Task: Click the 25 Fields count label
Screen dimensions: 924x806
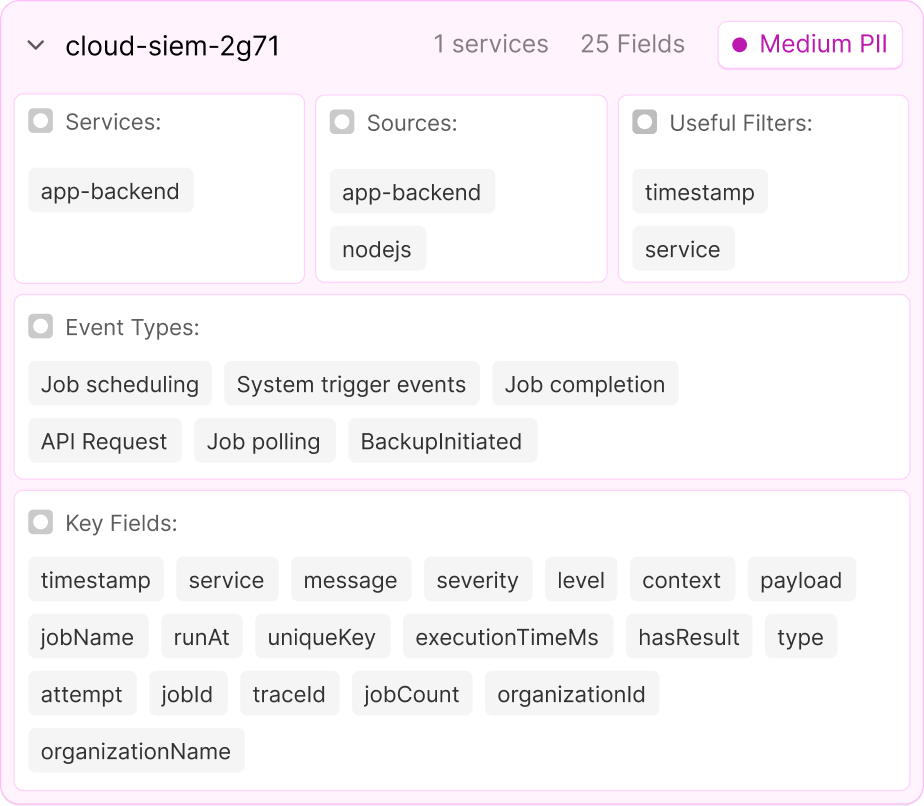Action: (632, 45)
